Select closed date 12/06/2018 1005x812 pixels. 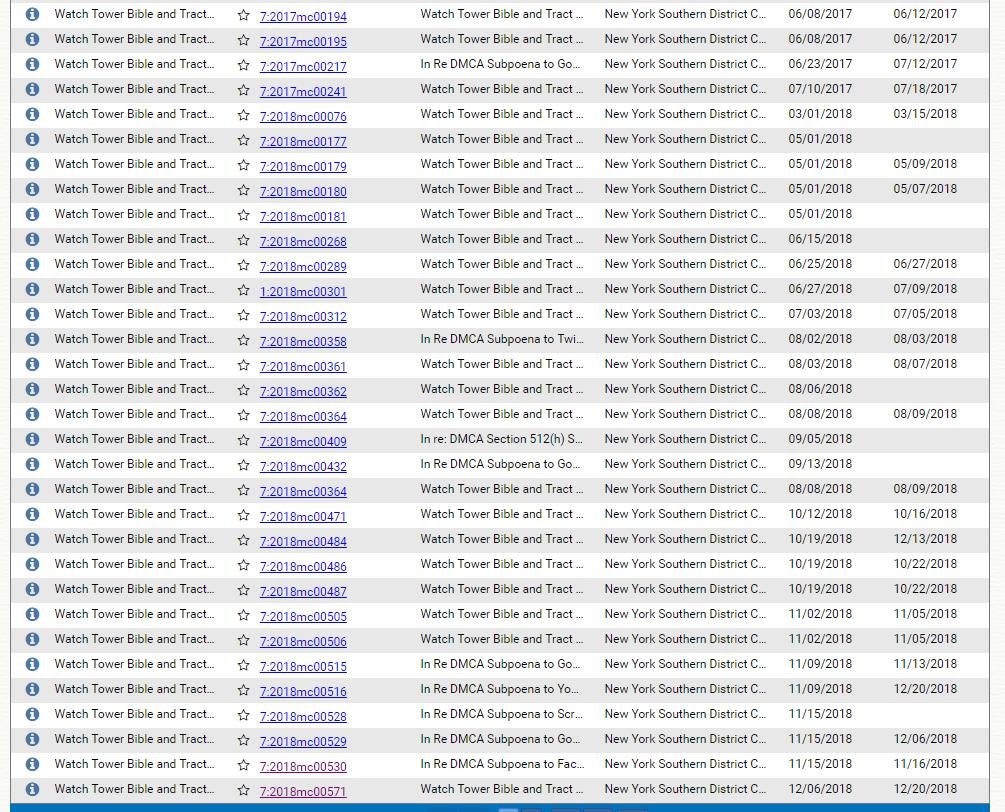click(925, 738)
